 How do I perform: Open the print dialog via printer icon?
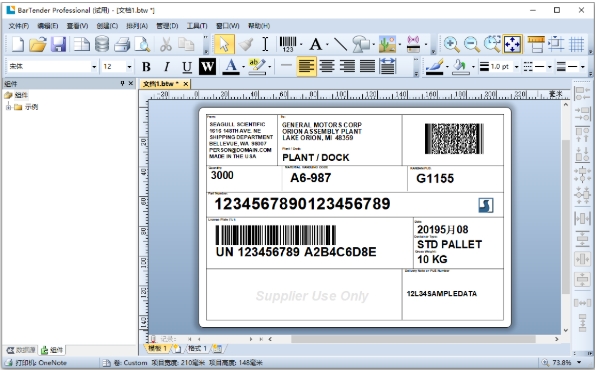pyautogui.click(x=122, y=44)
